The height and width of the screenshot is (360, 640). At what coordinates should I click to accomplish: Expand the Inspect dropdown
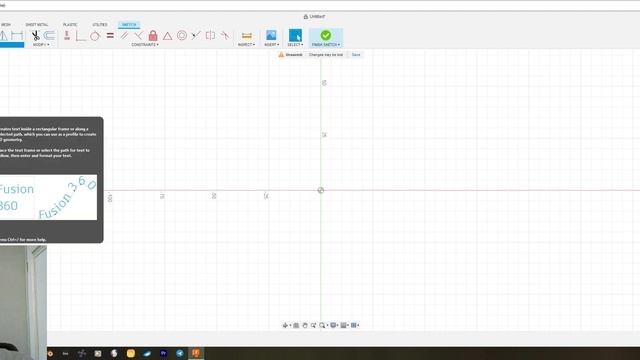(246, 45)
